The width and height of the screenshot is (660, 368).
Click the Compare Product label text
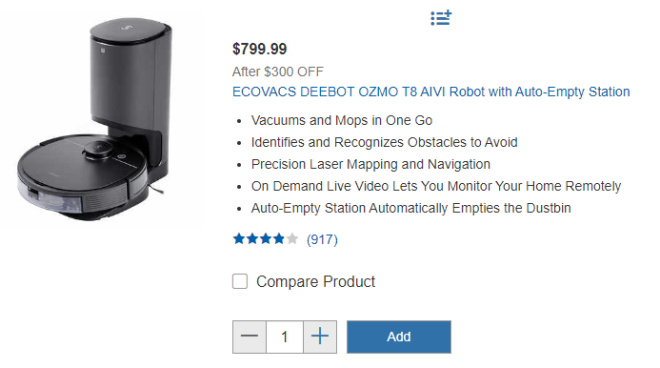316,282
